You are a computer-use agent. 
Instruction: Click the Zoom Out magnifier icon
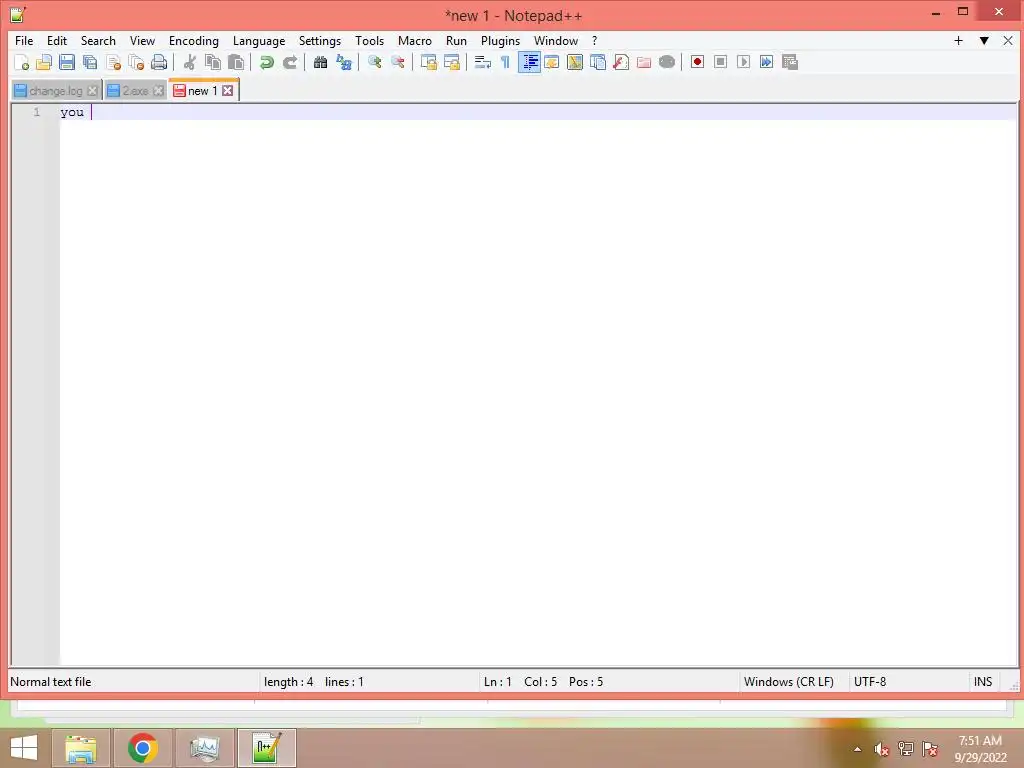(397, 62)
